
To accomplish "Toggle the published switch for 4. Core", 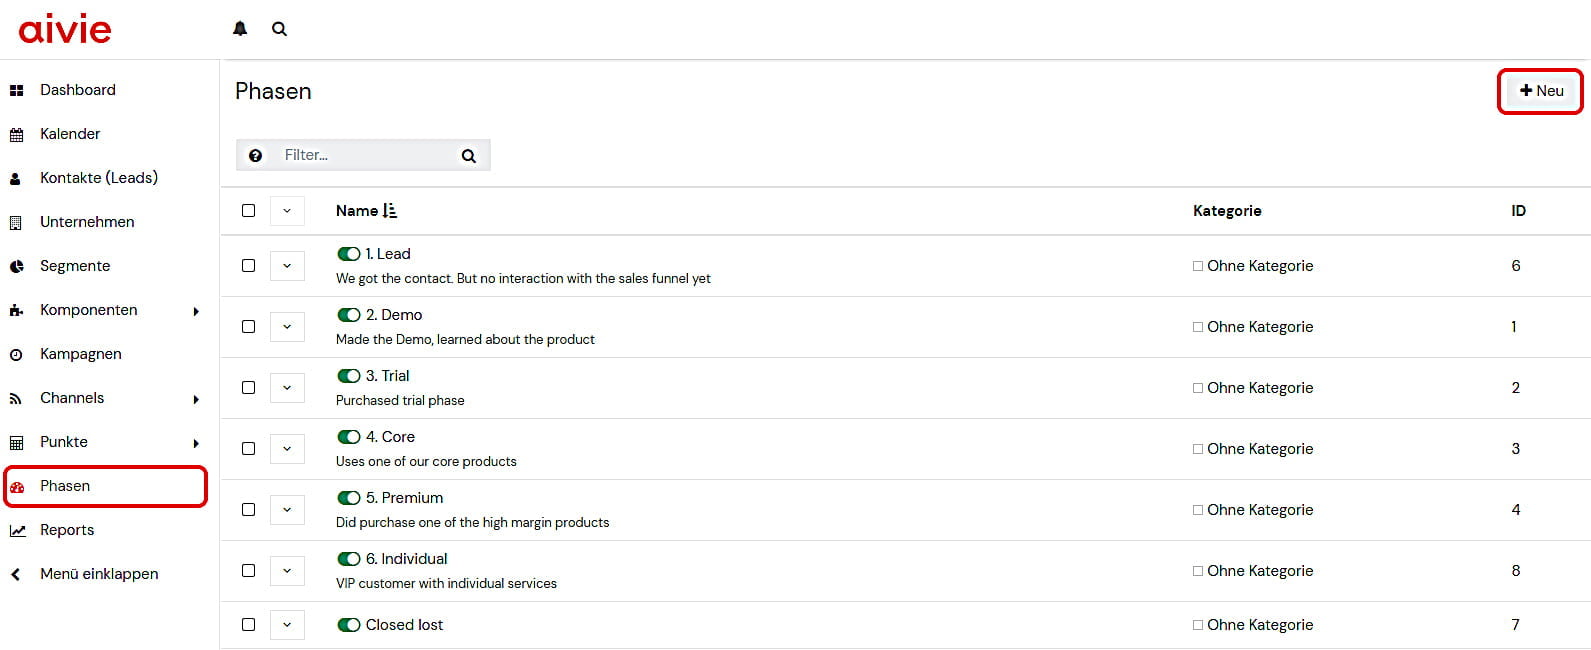I will [349, 437].
